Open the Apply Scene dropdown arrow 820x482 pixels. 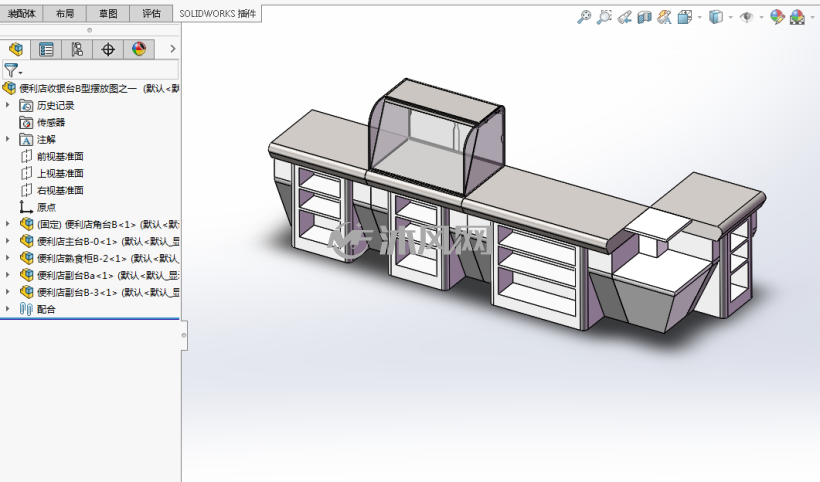pos(812,17)
